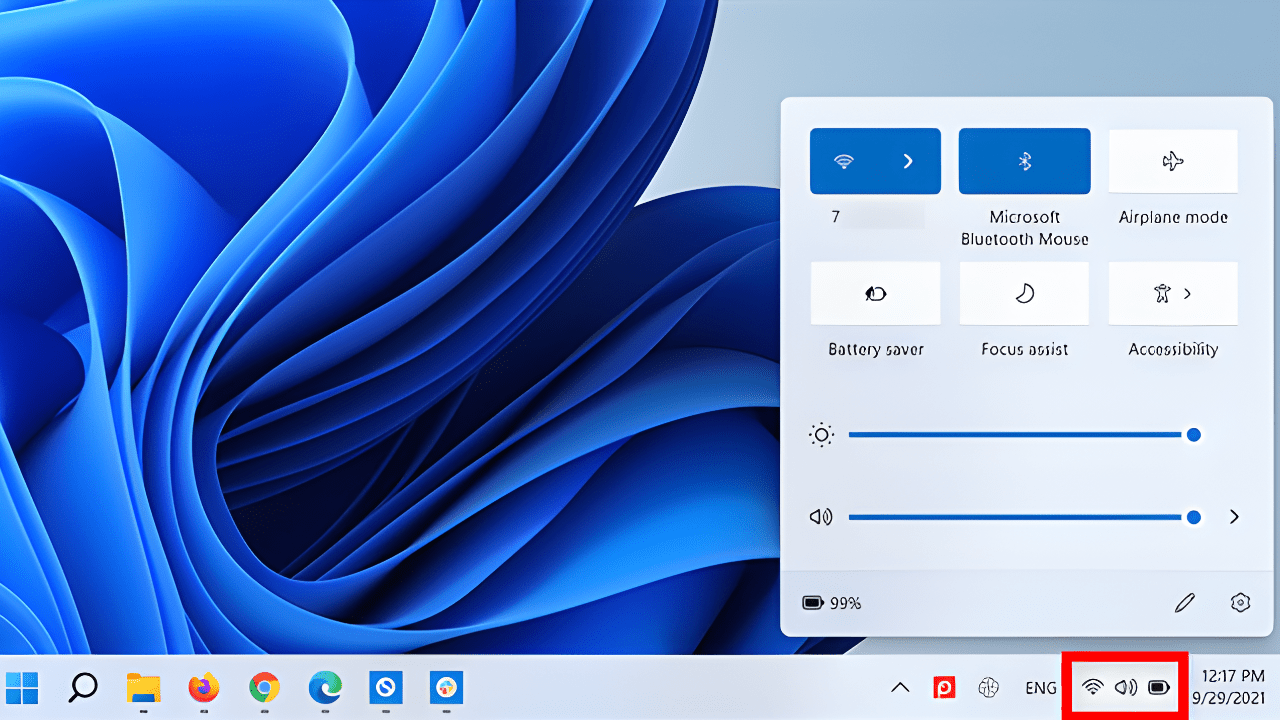Viewport: 1280px width, 720px height.
Task: Switch input language via ENG indicator
Action: [1041, 688]
